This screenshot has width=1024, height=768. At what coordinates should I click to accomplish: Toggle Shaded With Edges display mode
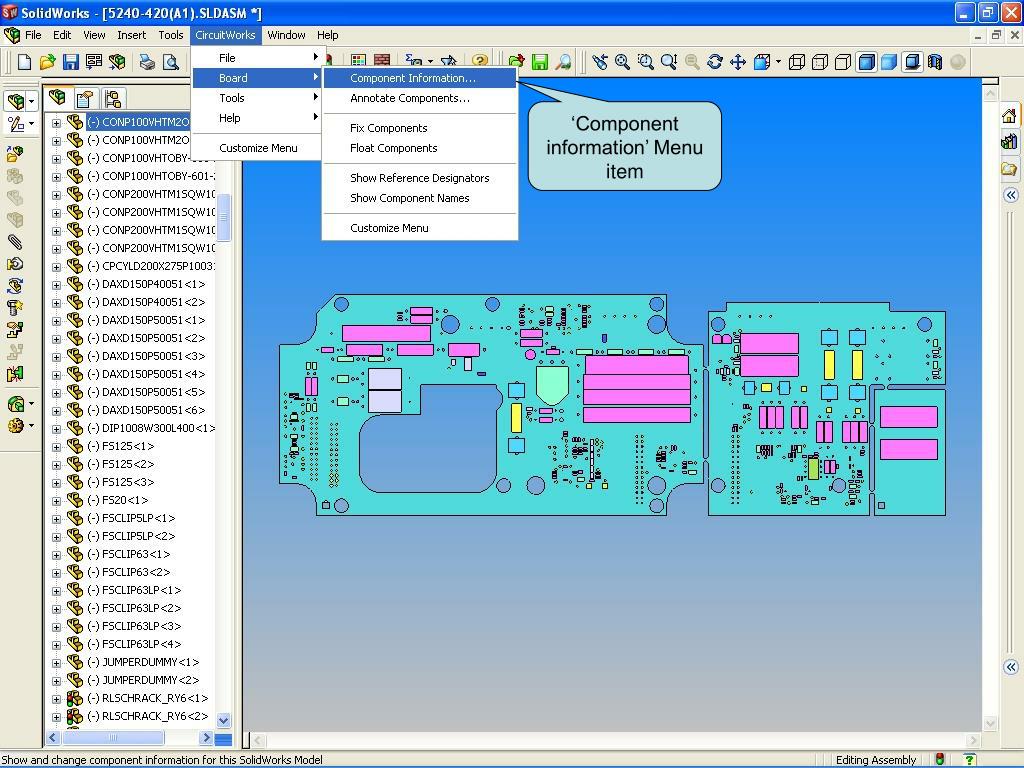(867, 62)
